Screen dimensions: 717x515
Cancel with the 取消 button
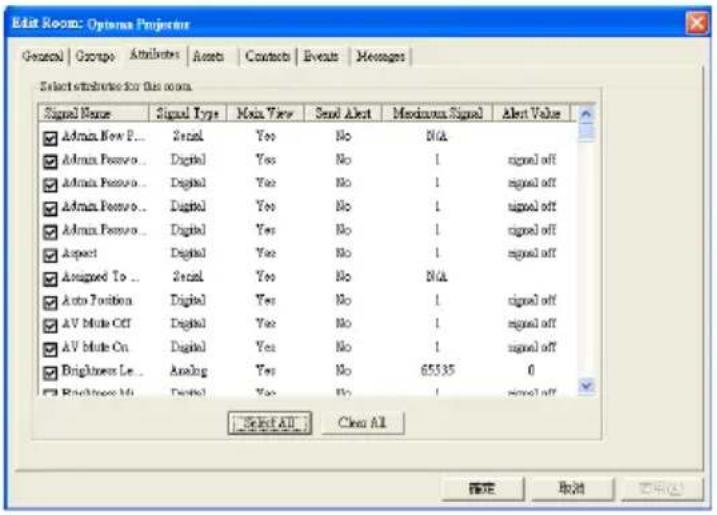572,488
